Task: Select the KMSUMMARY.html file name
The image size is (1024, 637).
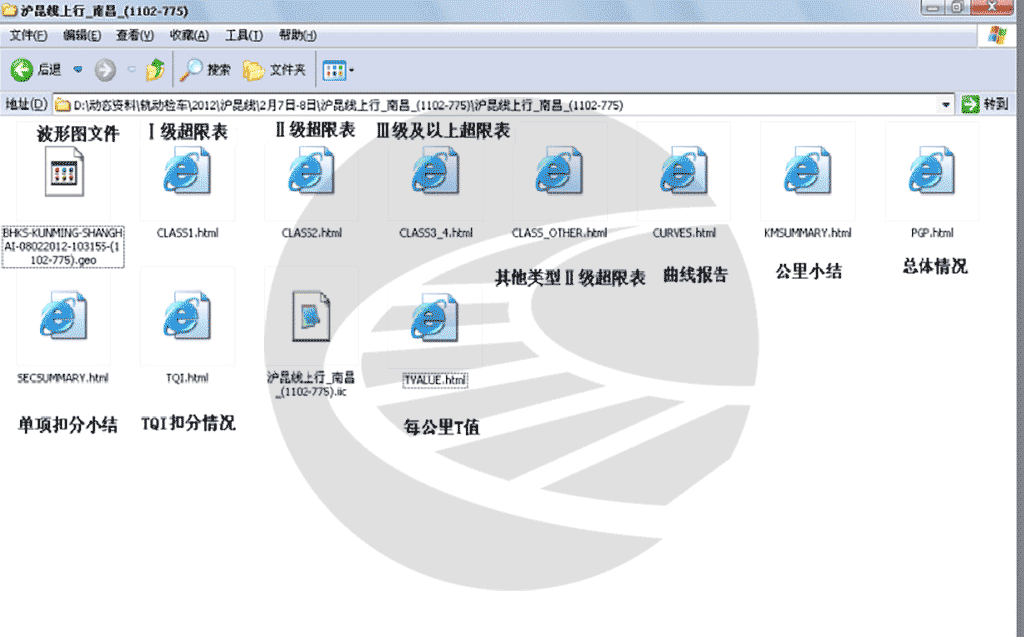Action: tap(808, 233)
